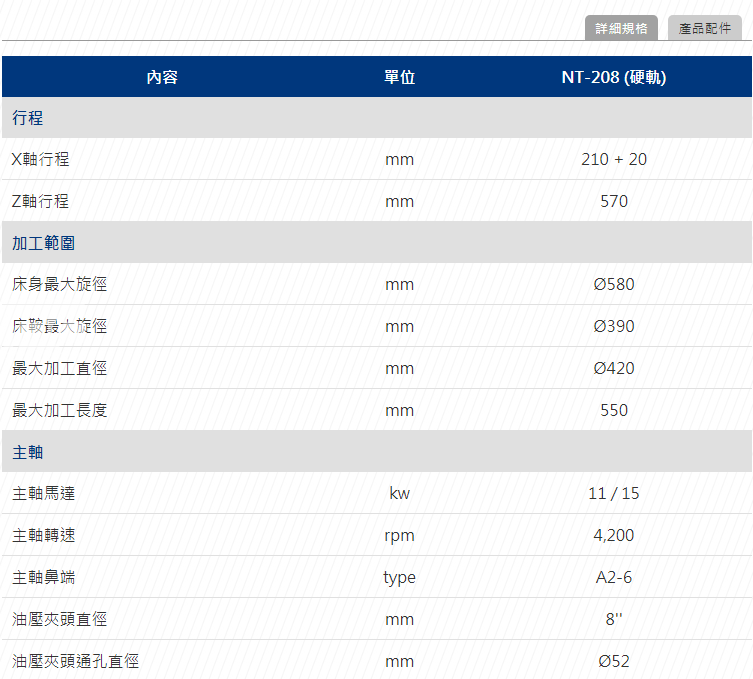Click the 內容 column header
The height and width of the screenshot is (679, 753).
click(x=162, y=77)
